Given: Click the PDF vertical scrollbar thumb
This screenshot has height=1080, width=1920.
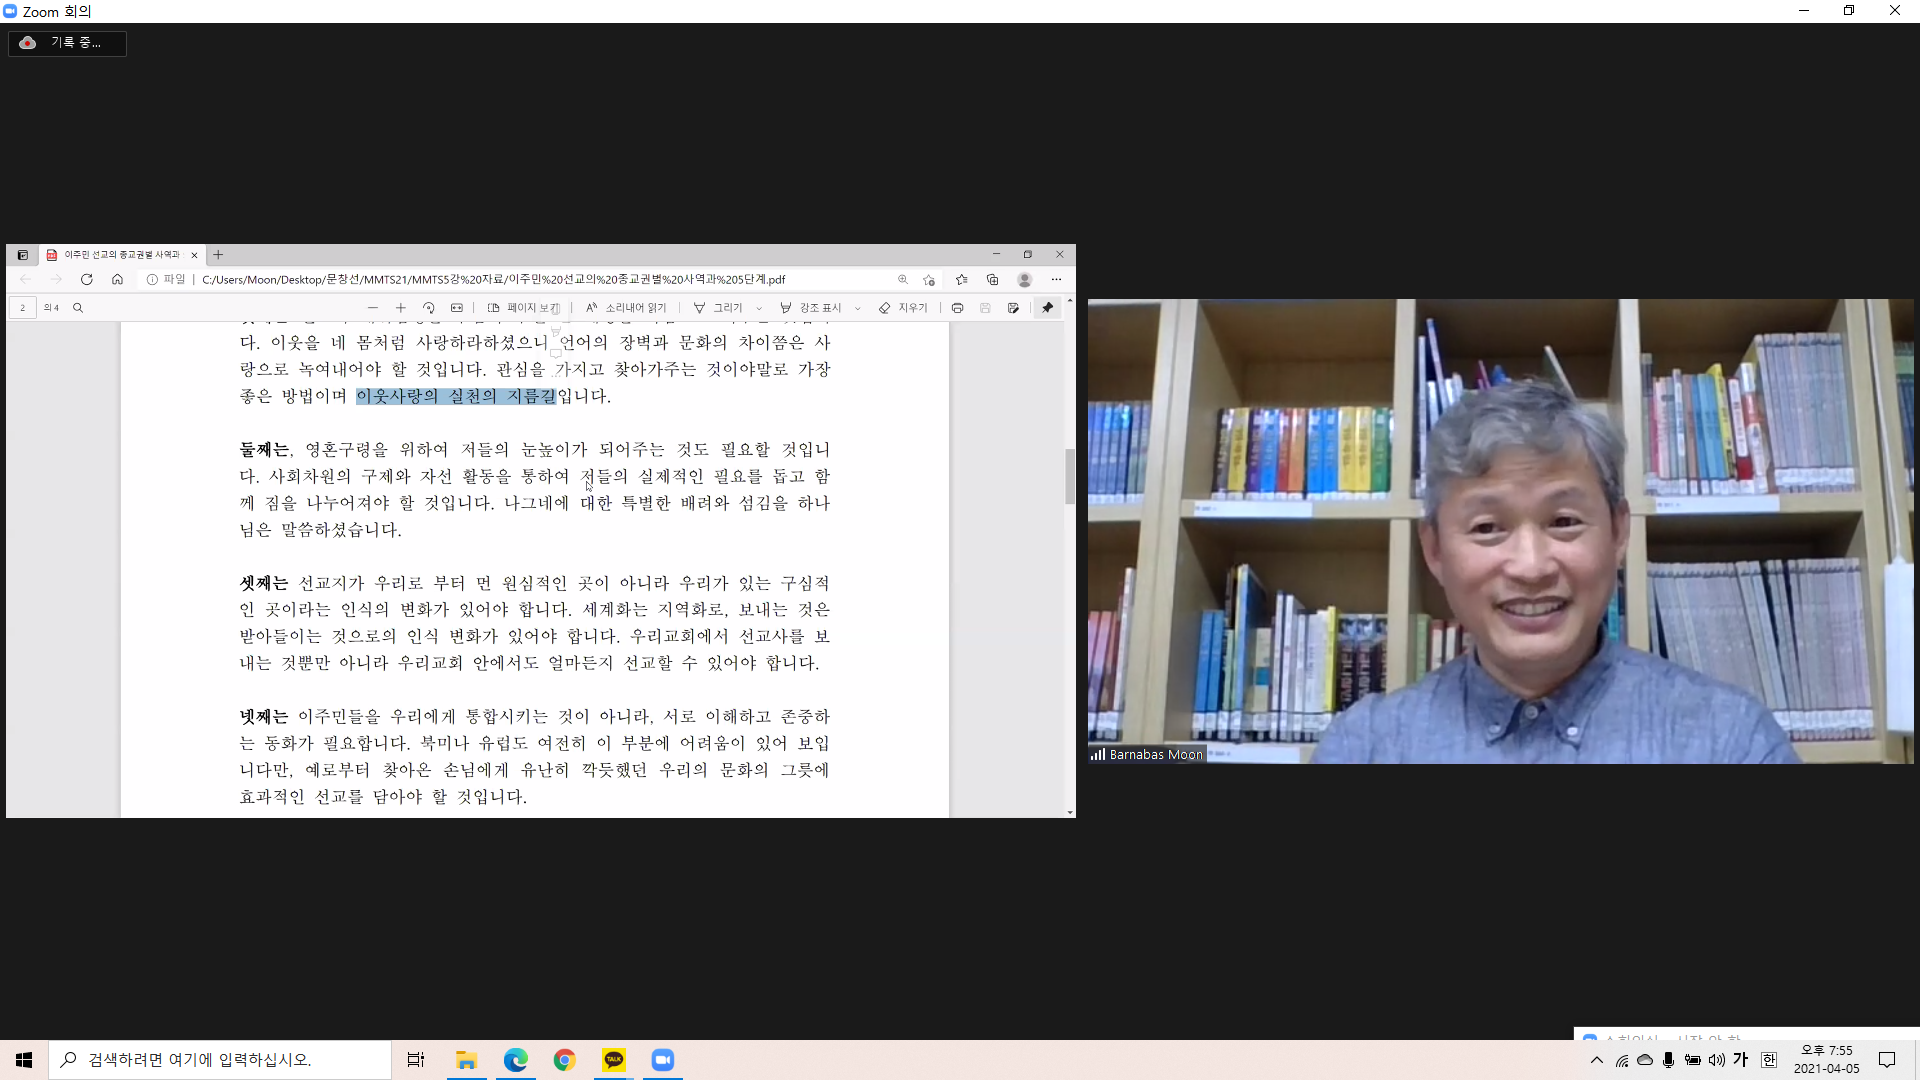Looking at the screenshot, I should coord(1070,476).
